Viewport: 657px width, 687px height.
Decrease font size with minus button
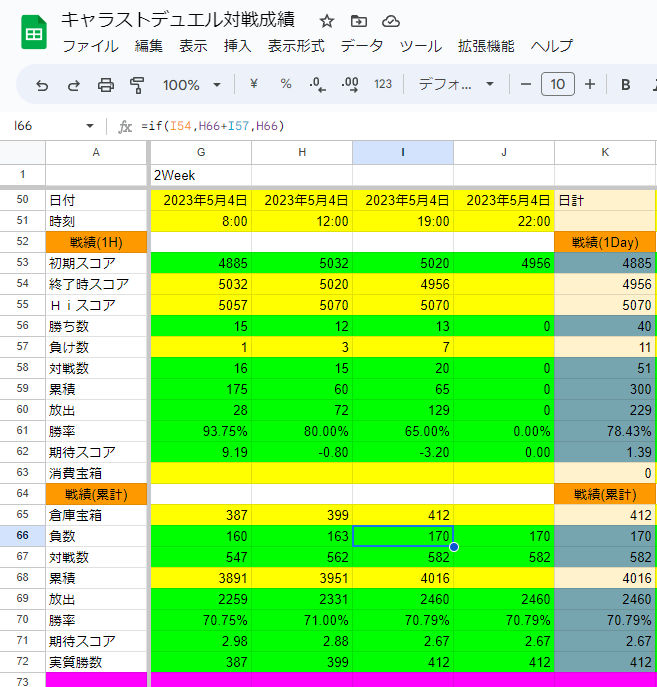[526, 85]
